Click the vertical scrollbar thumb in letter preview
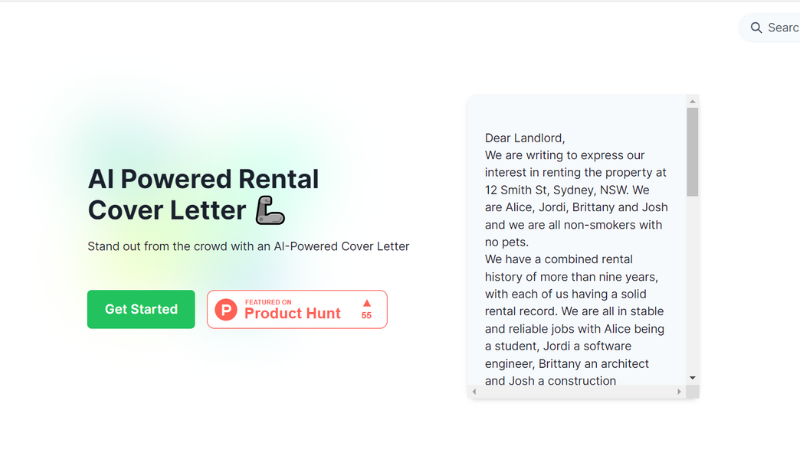The width and height of the screenshot is (800, 450). [x=692, y=152]
